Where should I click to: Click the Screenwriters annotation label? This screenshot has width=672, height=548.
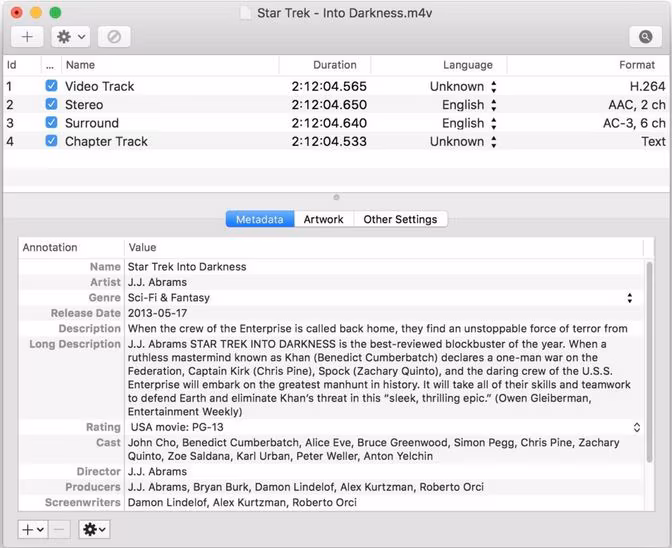pyautogui.click(x=83, y=503)
